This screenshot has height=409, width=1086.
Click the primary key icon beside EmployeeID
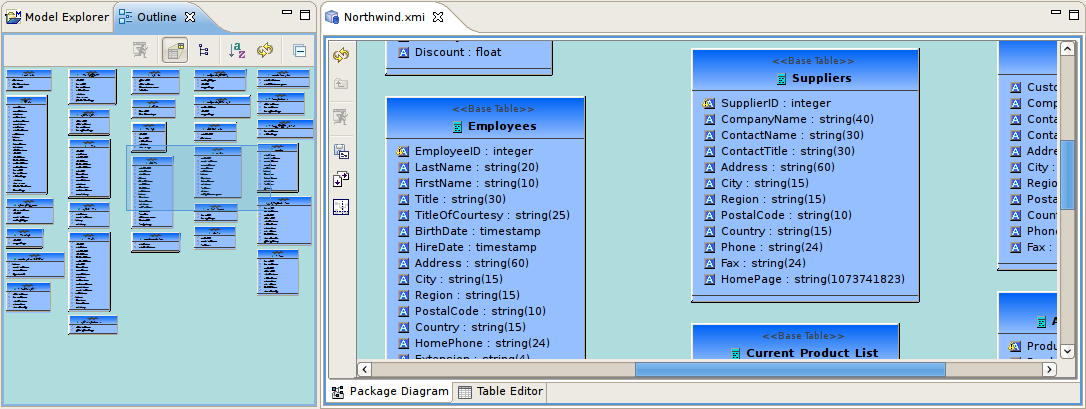403,151
